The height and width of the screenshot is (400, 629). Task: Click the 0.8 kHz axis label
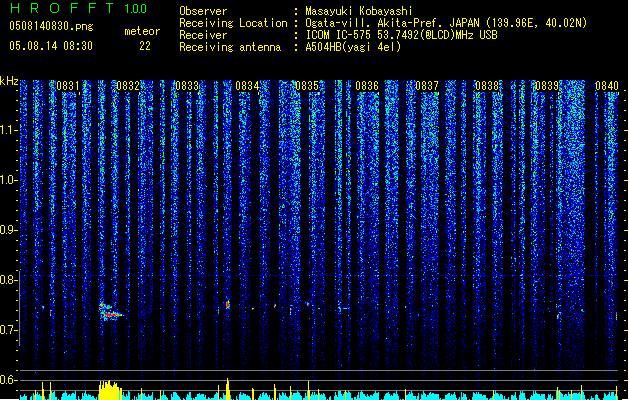pos(9,280)
